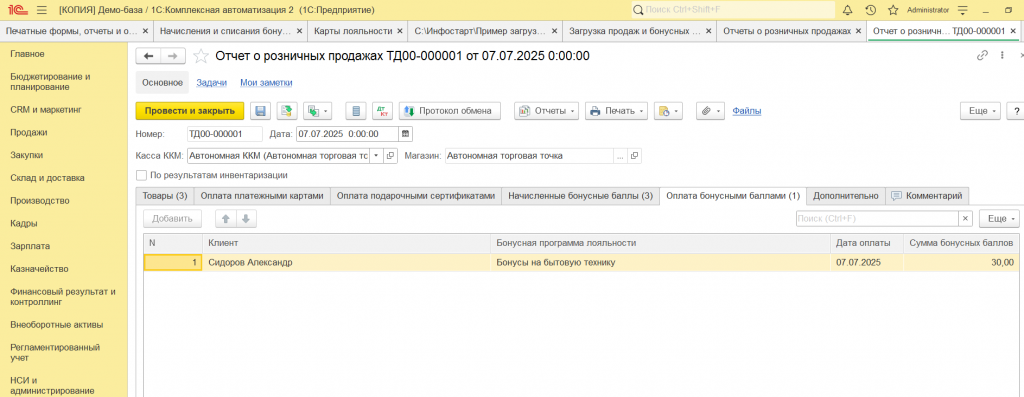Screen dimensions: 1024x397
Task: Open the Задачи link
Action: [212, 83]
